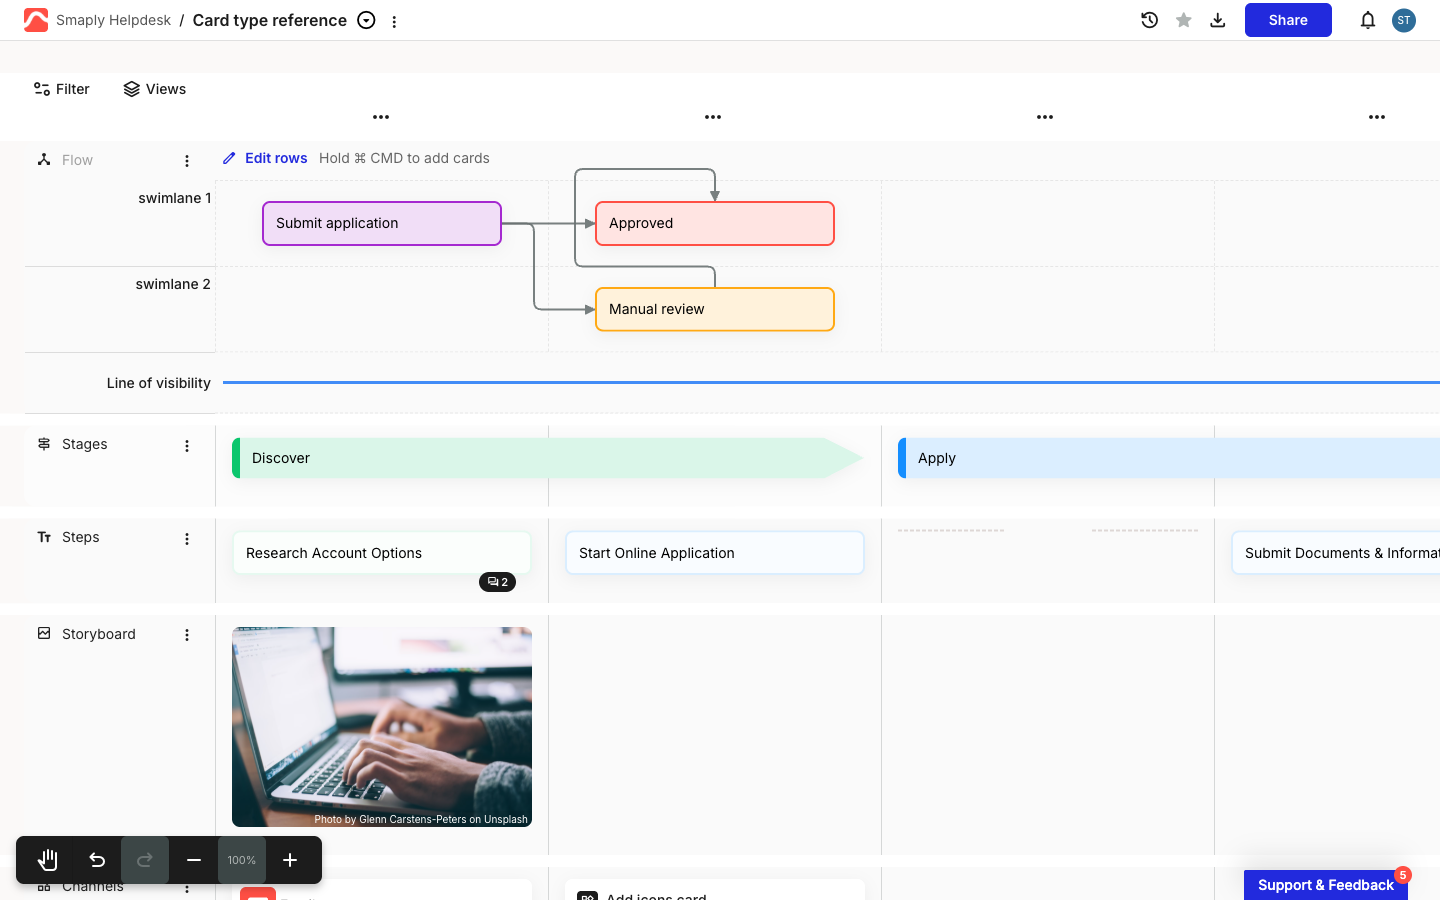Open Stages lane options menu
This screenshot has width=1440, height=900.
click(187, 446)
